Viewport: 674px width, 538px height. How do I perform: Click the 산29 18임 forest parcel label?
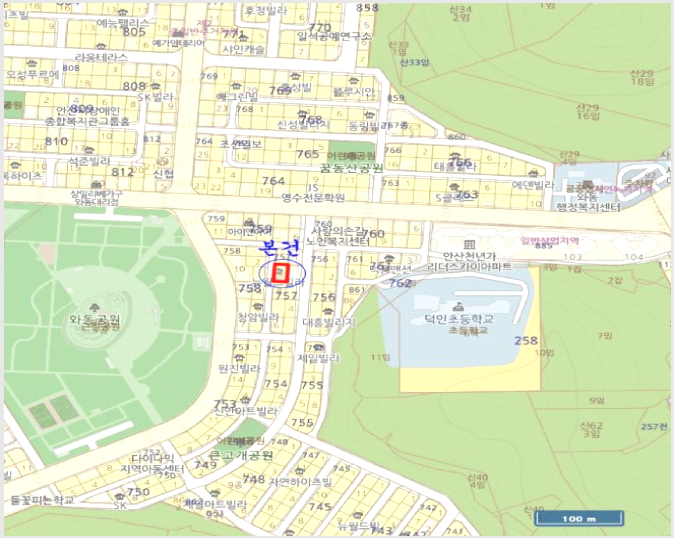642,77
